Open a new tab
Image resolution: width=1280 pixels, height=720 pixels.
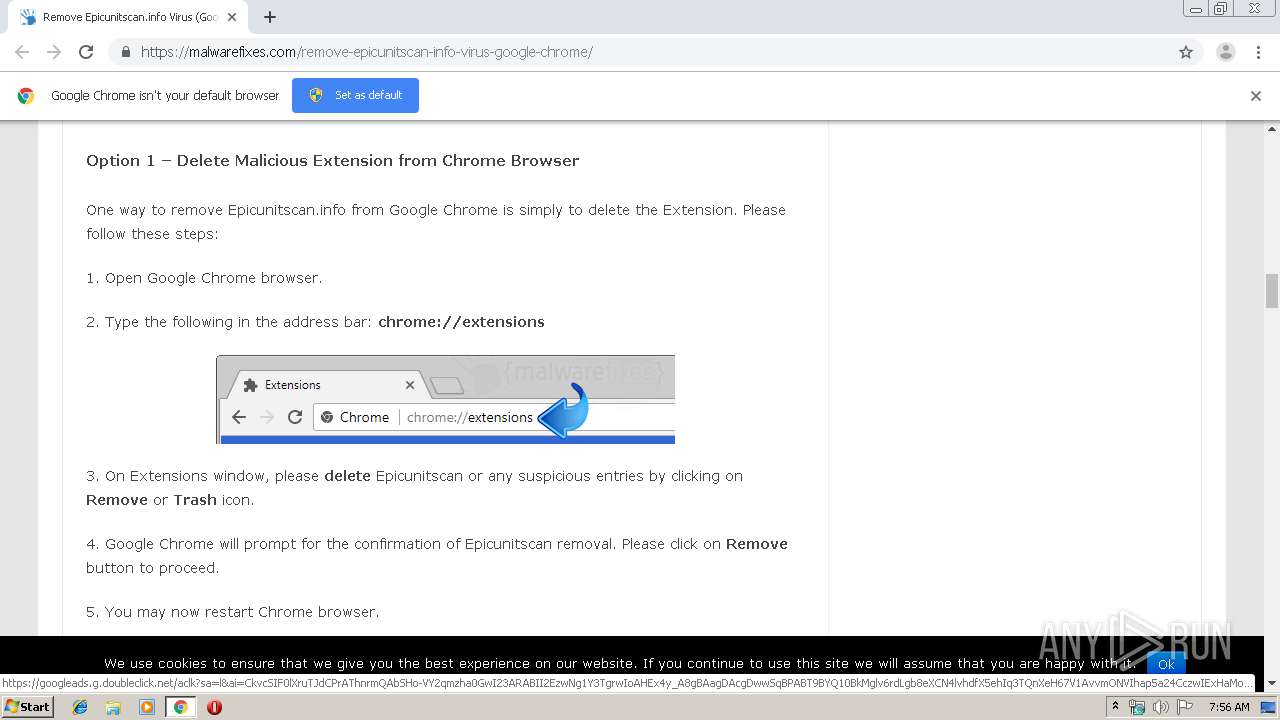[270, 17]
